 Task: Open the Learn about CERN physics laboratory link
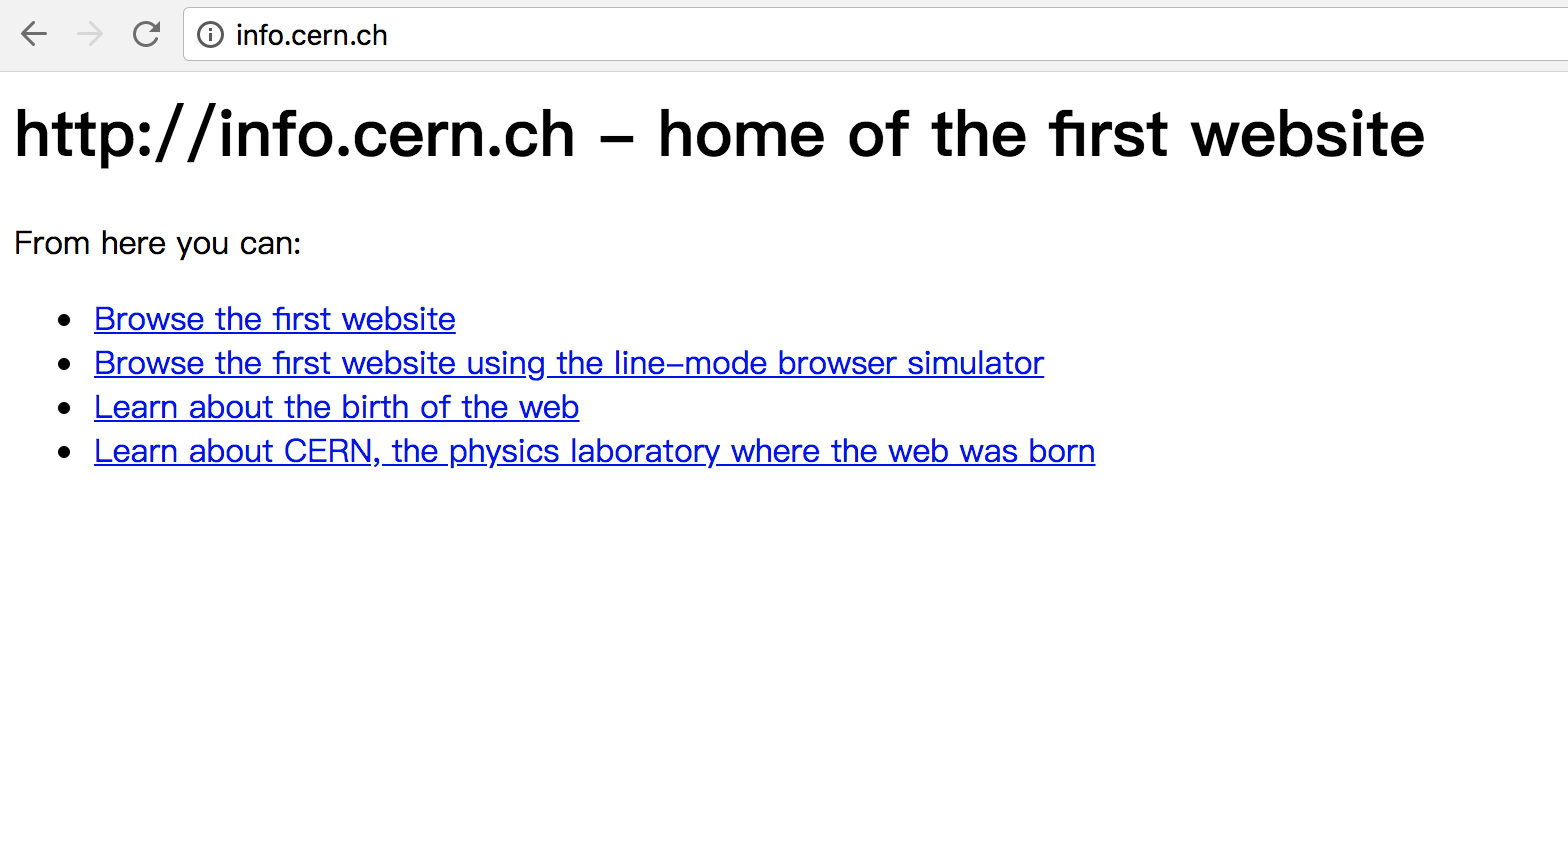tap(594, 451)
